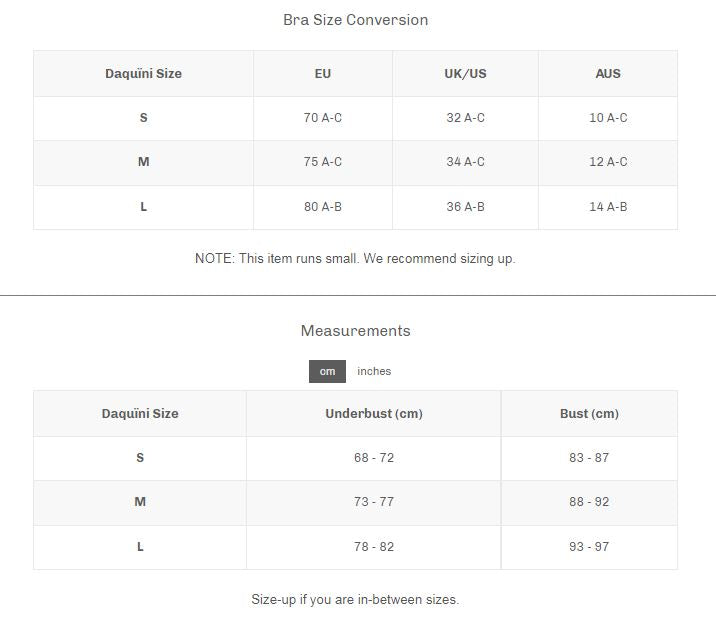Switch measurements to inches unit
716x625 pixels.
point(374,371)
